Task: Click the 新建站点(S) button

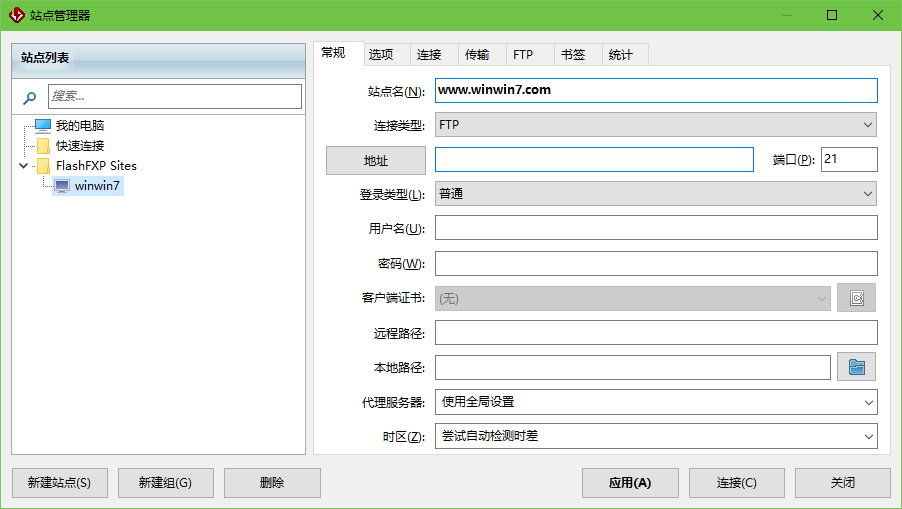Action: 60,483
